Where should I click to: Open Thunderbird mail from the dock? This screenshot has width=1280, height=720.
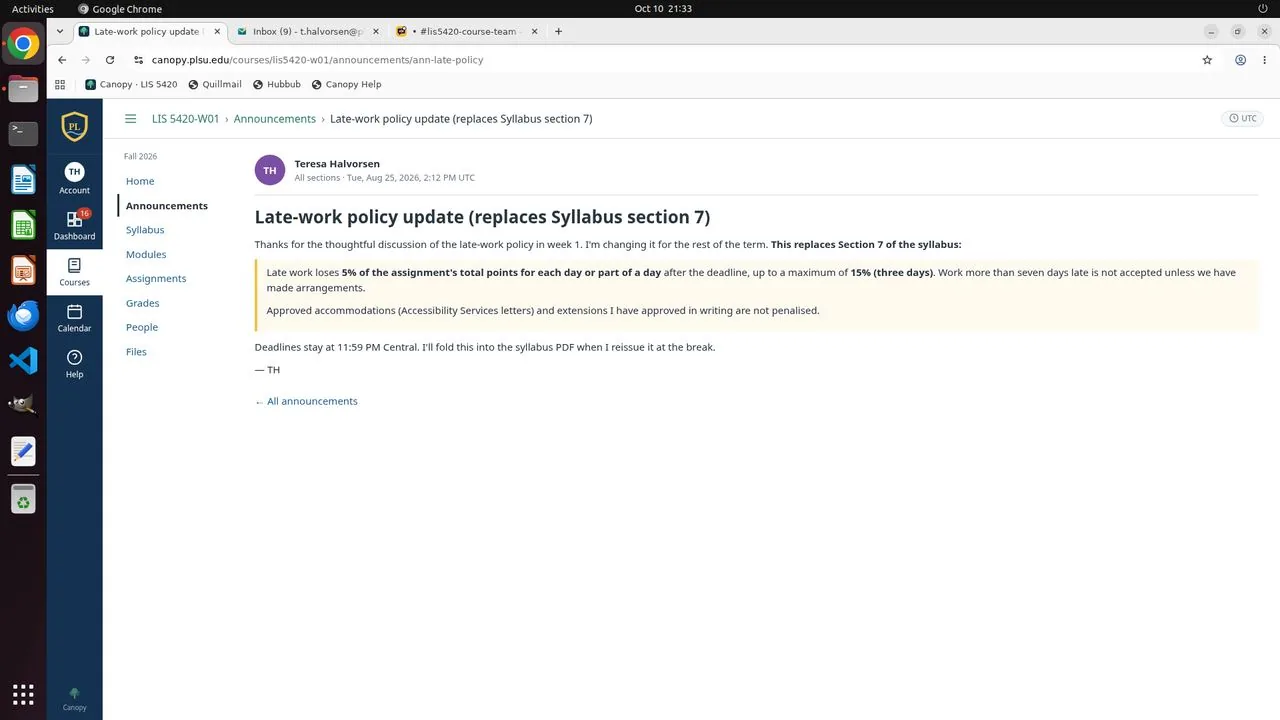tap(23, 316)
